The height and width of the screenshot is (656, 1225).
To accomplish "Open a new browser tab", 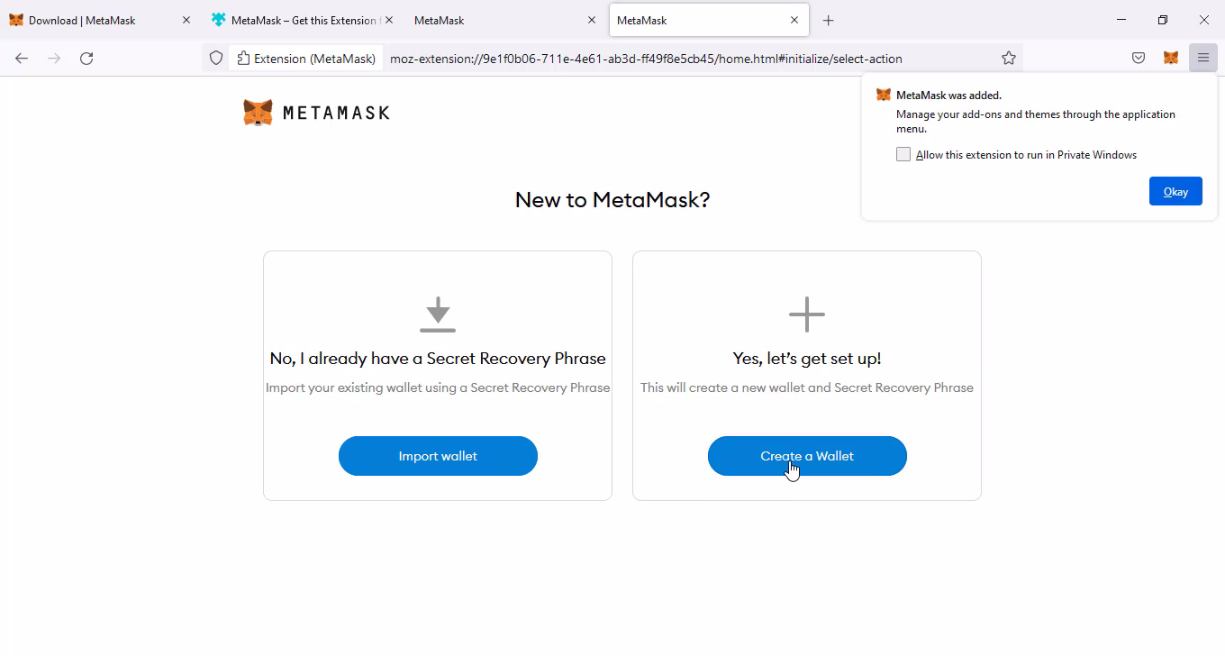I will tap(828, 20).
